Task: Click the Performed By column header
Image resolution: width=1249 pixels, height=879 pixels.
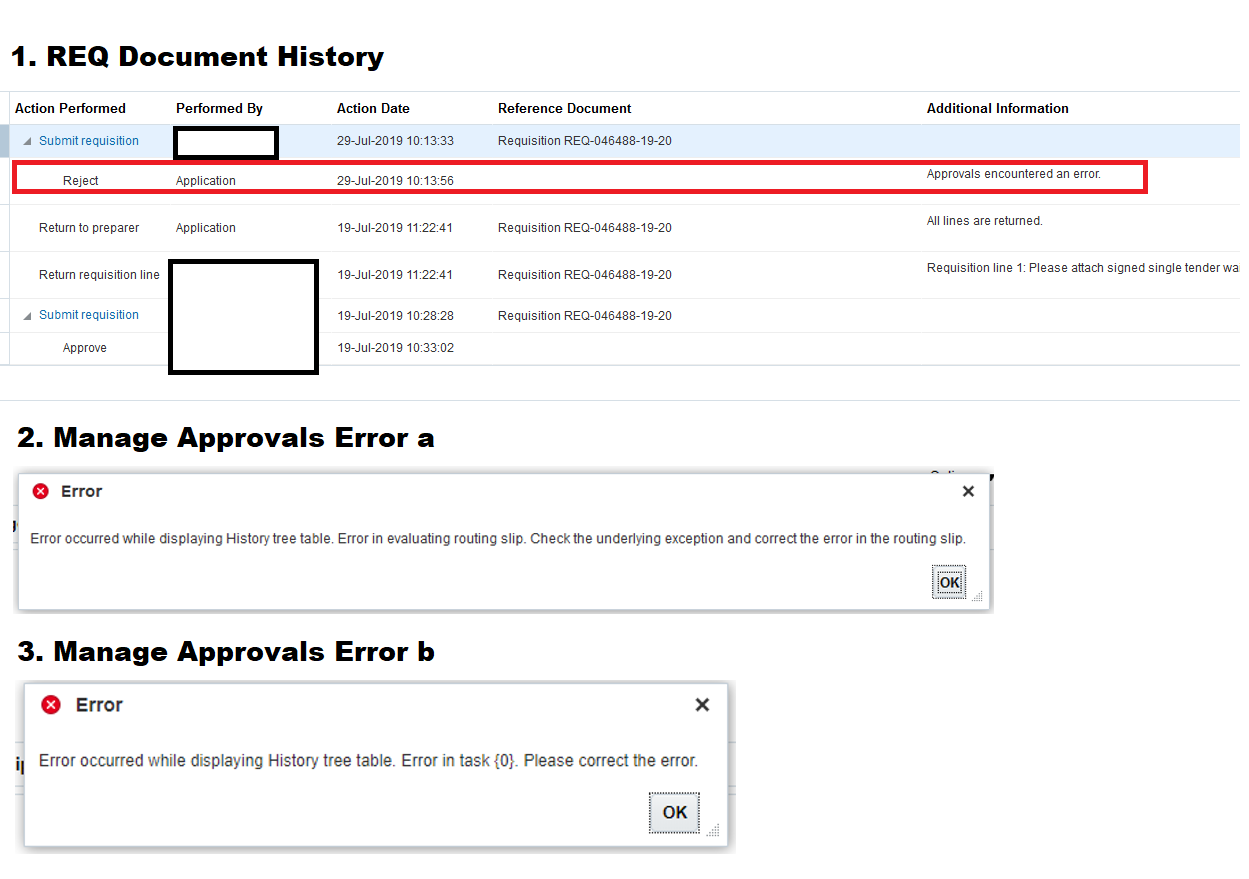Action: pyautogui.click(x=218, y=108)
